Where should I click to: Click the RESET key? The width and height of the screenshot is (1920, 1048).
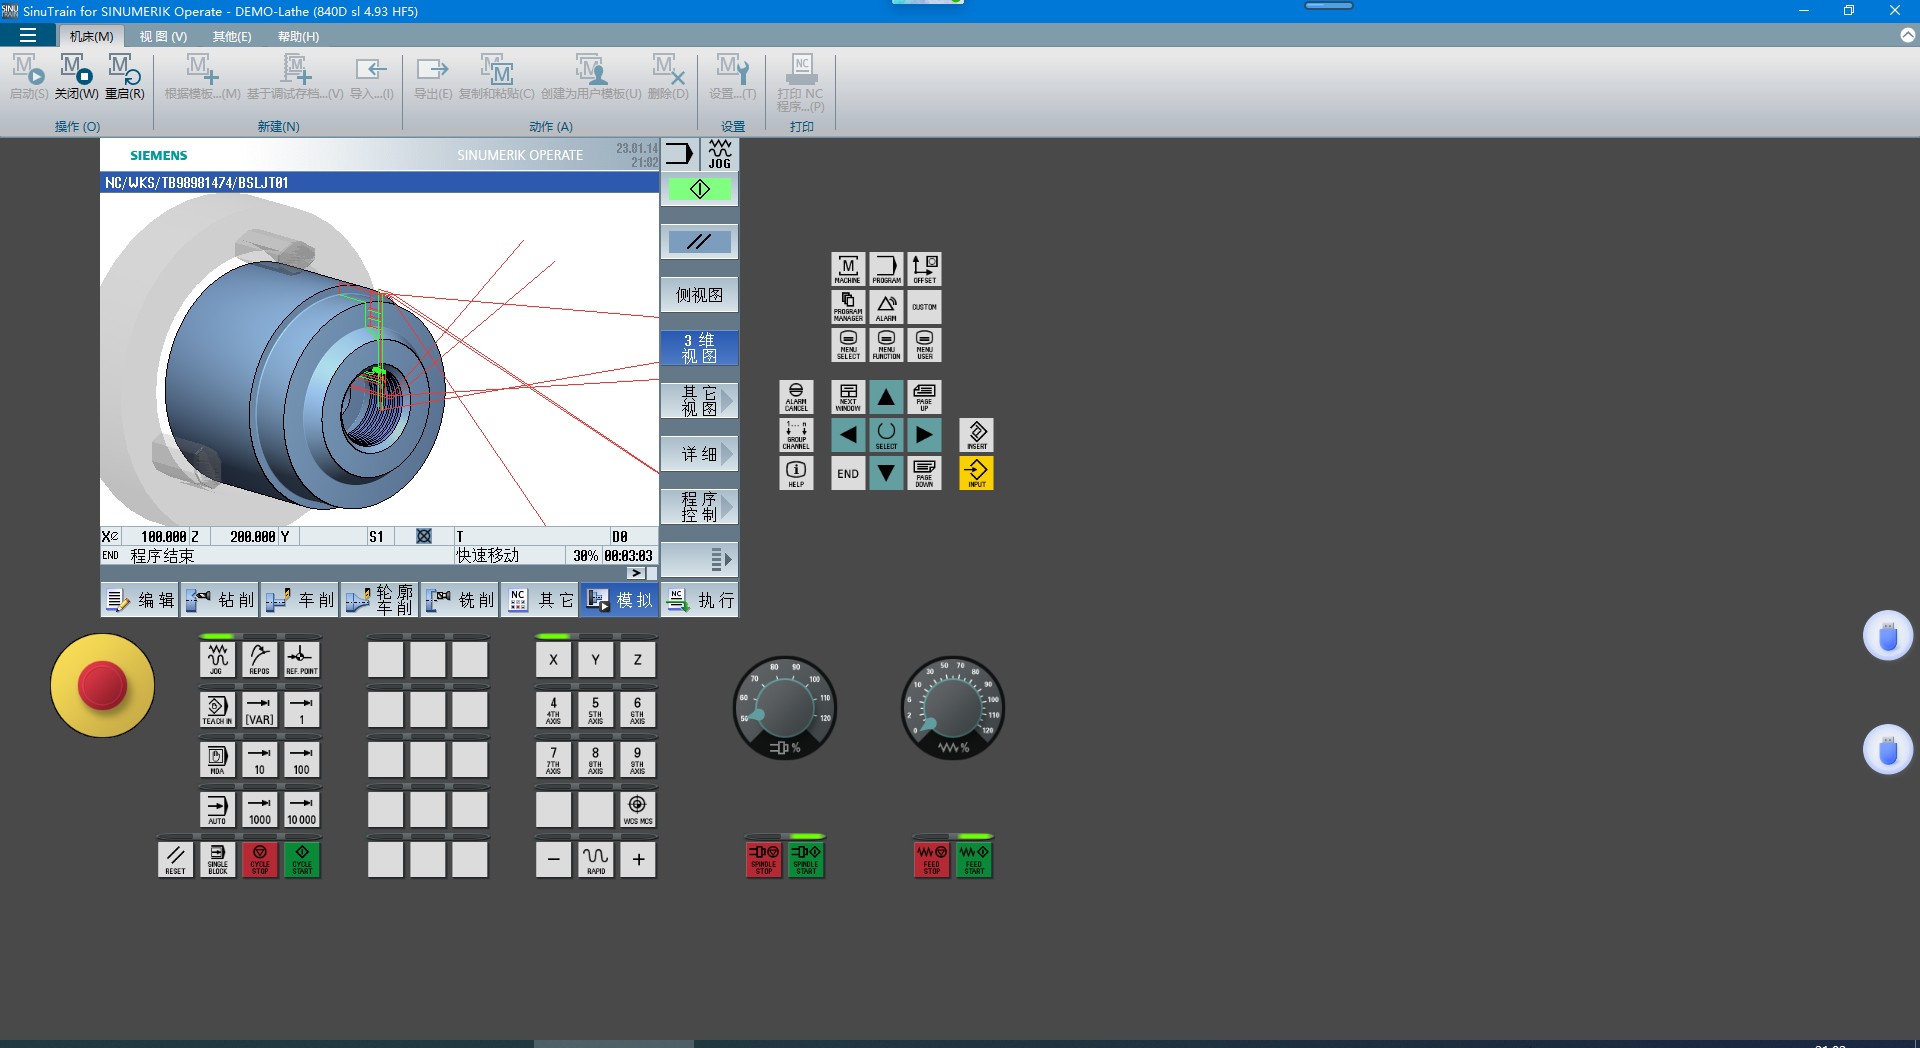point(175,860)
